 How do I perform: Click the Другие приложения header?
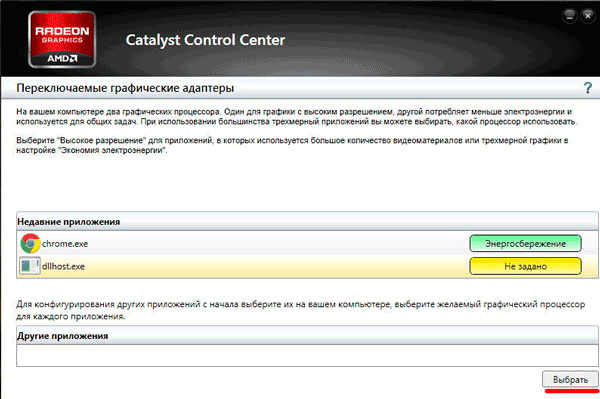point(307,335)
